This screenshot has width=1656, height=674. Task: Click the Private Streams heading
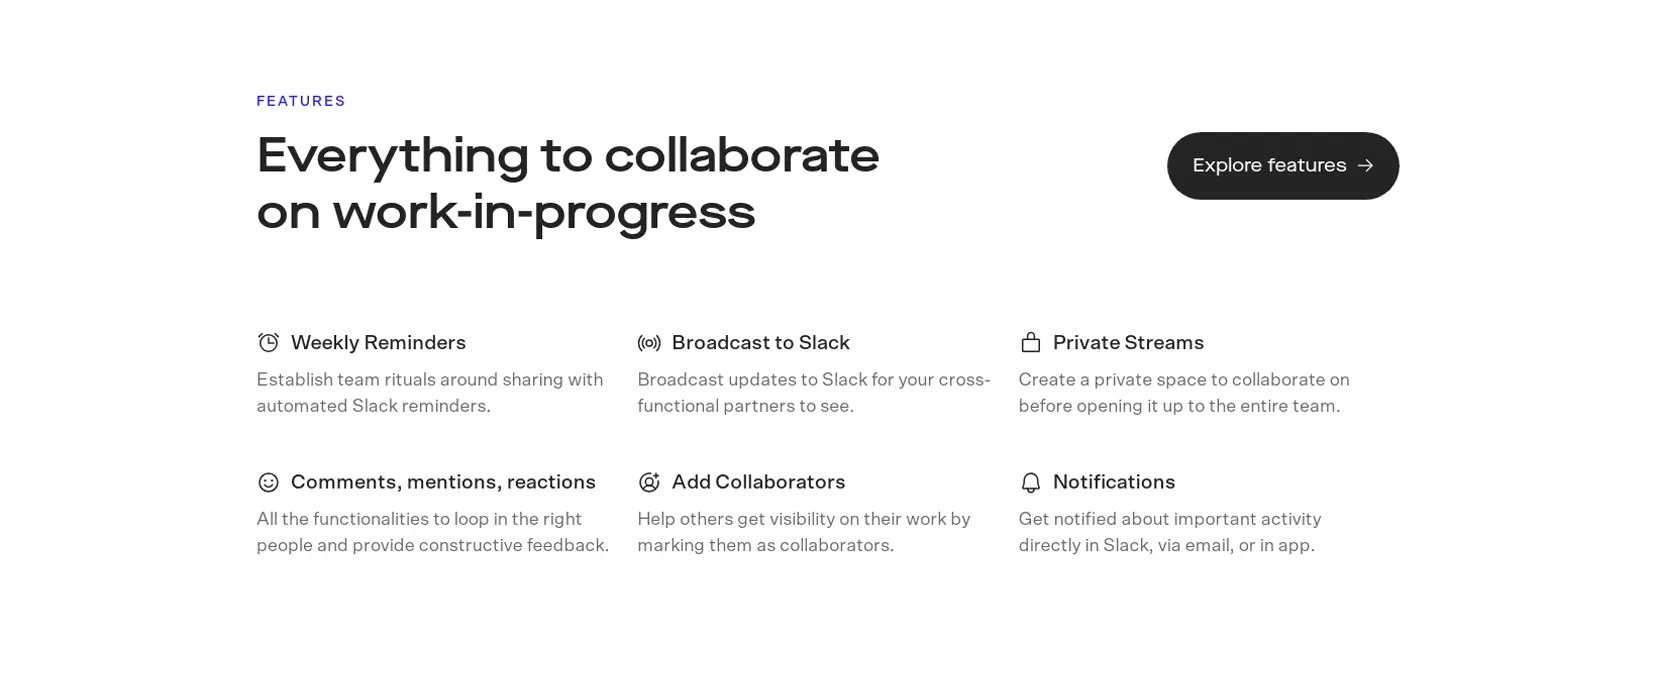1128,343
